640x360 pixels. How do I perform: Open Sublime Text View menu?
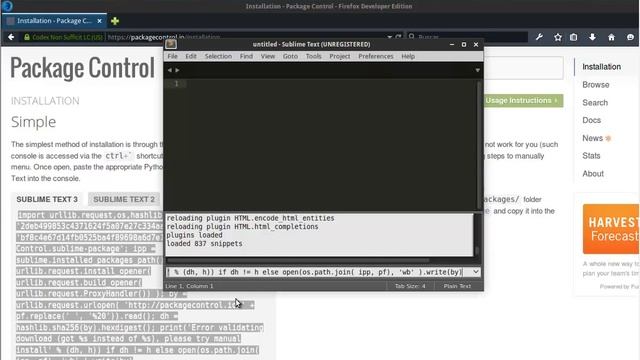click(268, 56)
